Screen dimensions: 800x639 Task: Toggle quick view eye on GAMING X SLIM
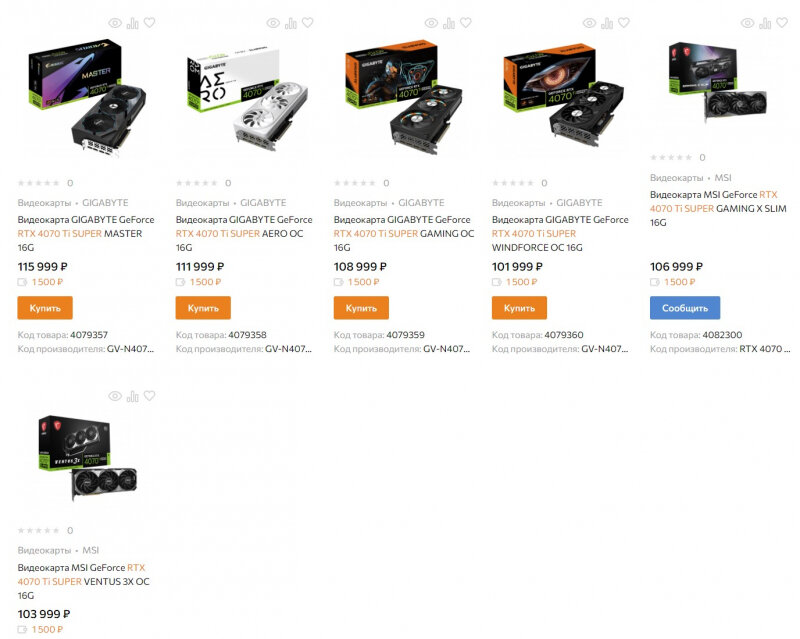pyautogui.click(x=747, y=23)
